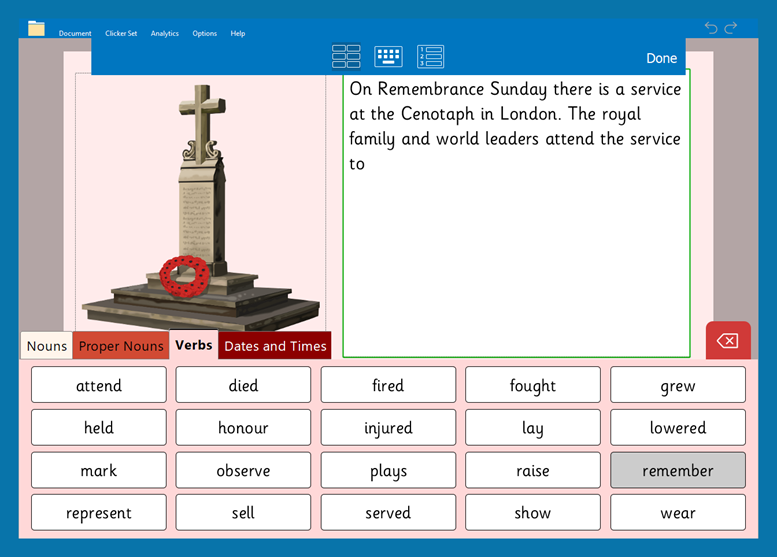
Task: Click the undo arrow icon
Action: tap(711, 28)
